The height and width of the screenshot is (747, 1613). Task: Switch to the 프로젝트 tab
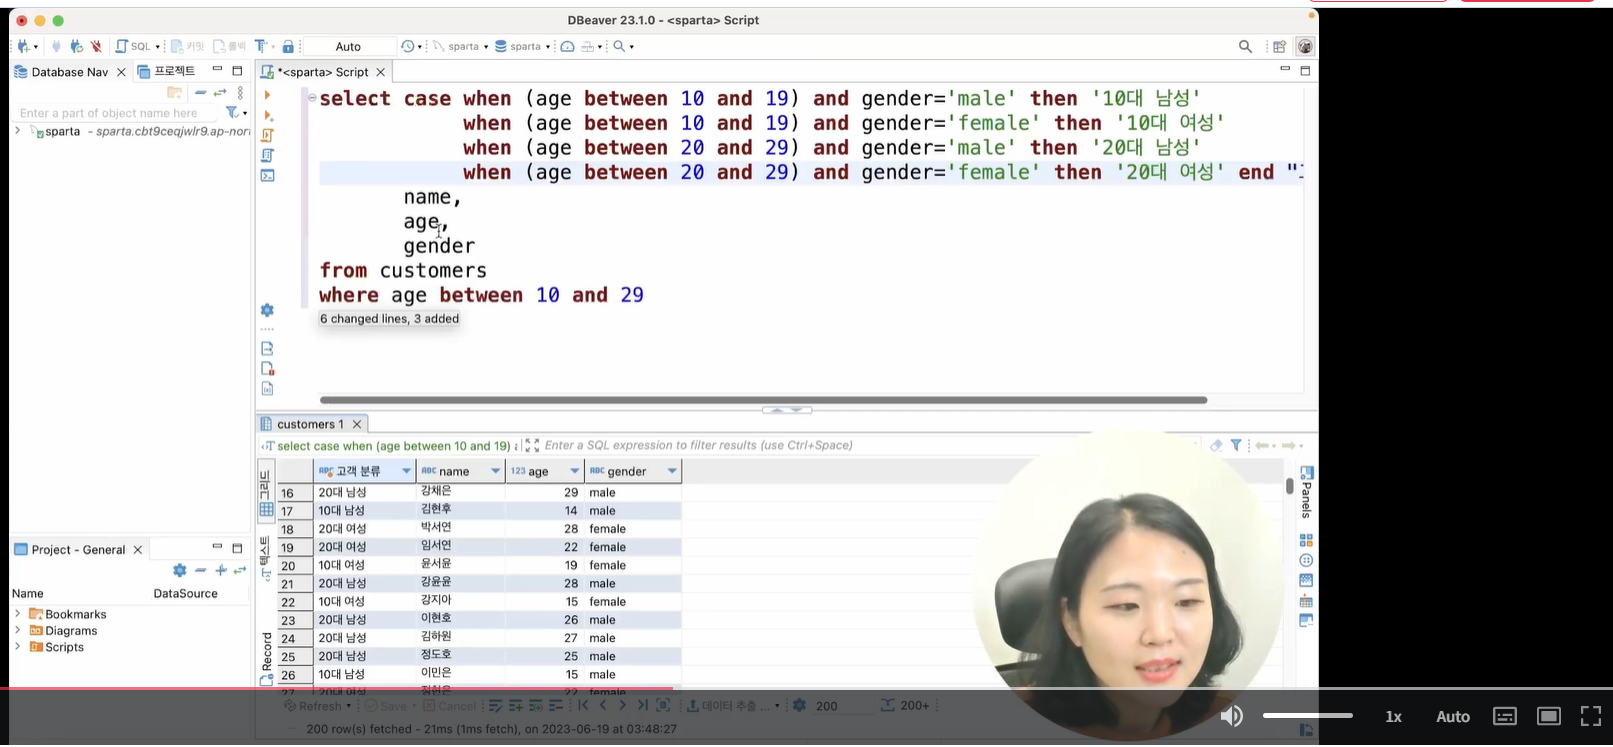(x=167, y=72)
